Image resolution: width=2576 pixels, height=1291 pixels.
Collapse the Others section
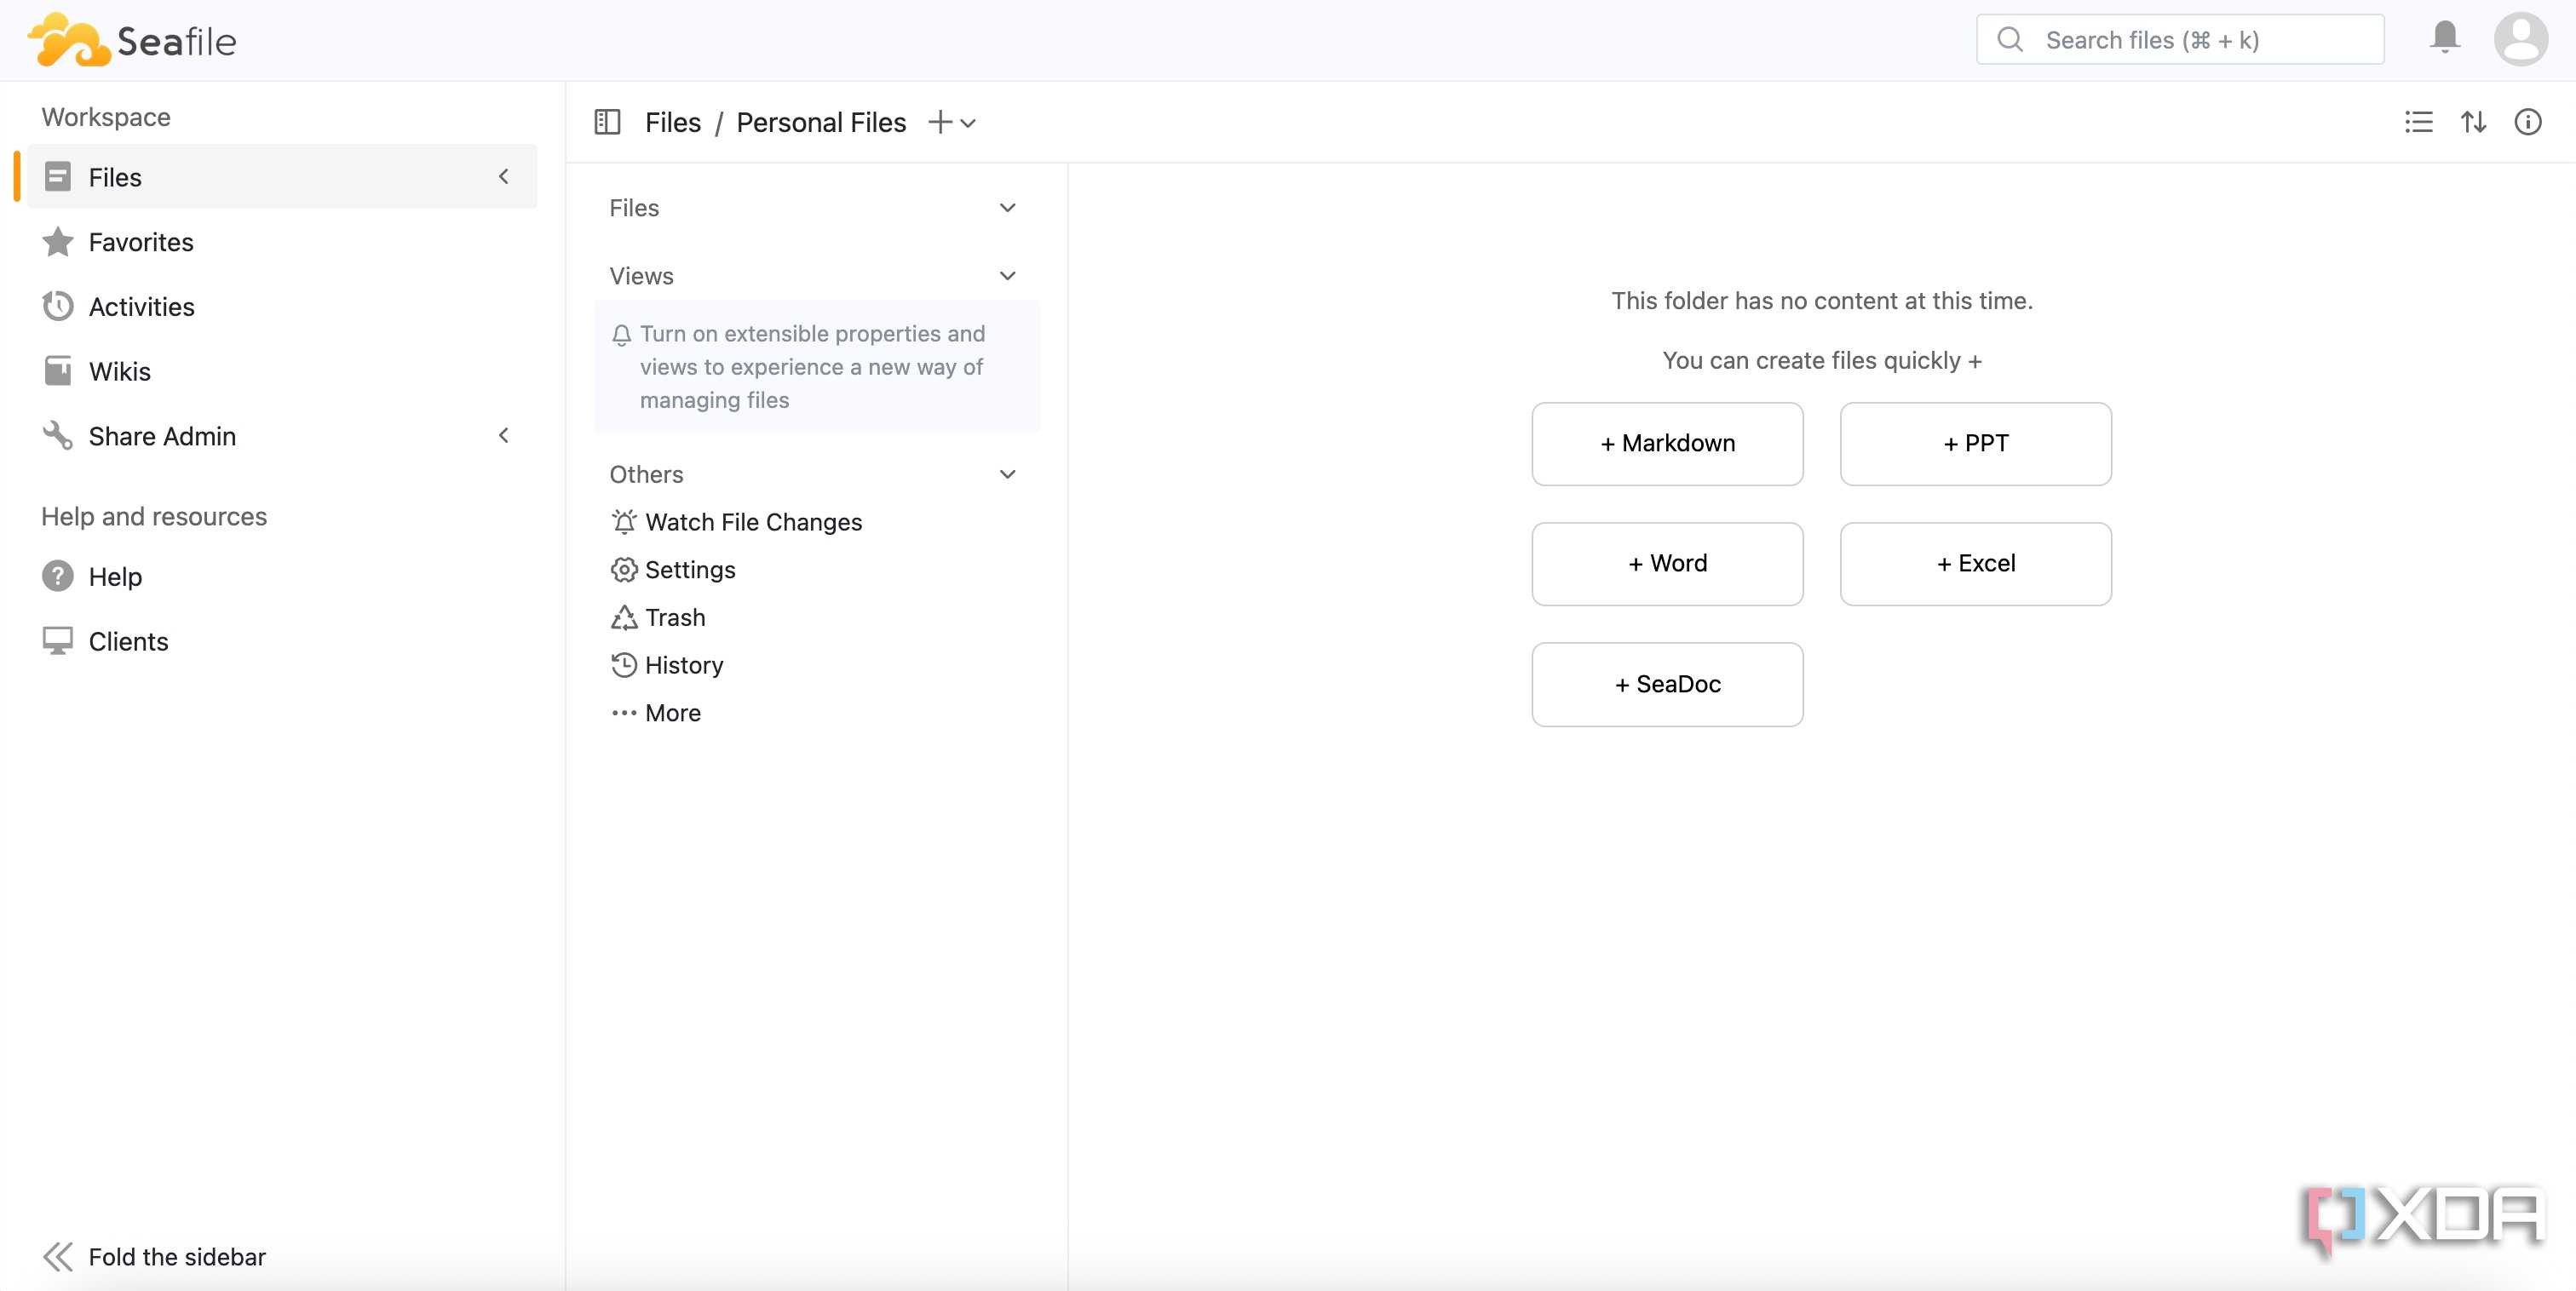click(x=1007, y=474)
